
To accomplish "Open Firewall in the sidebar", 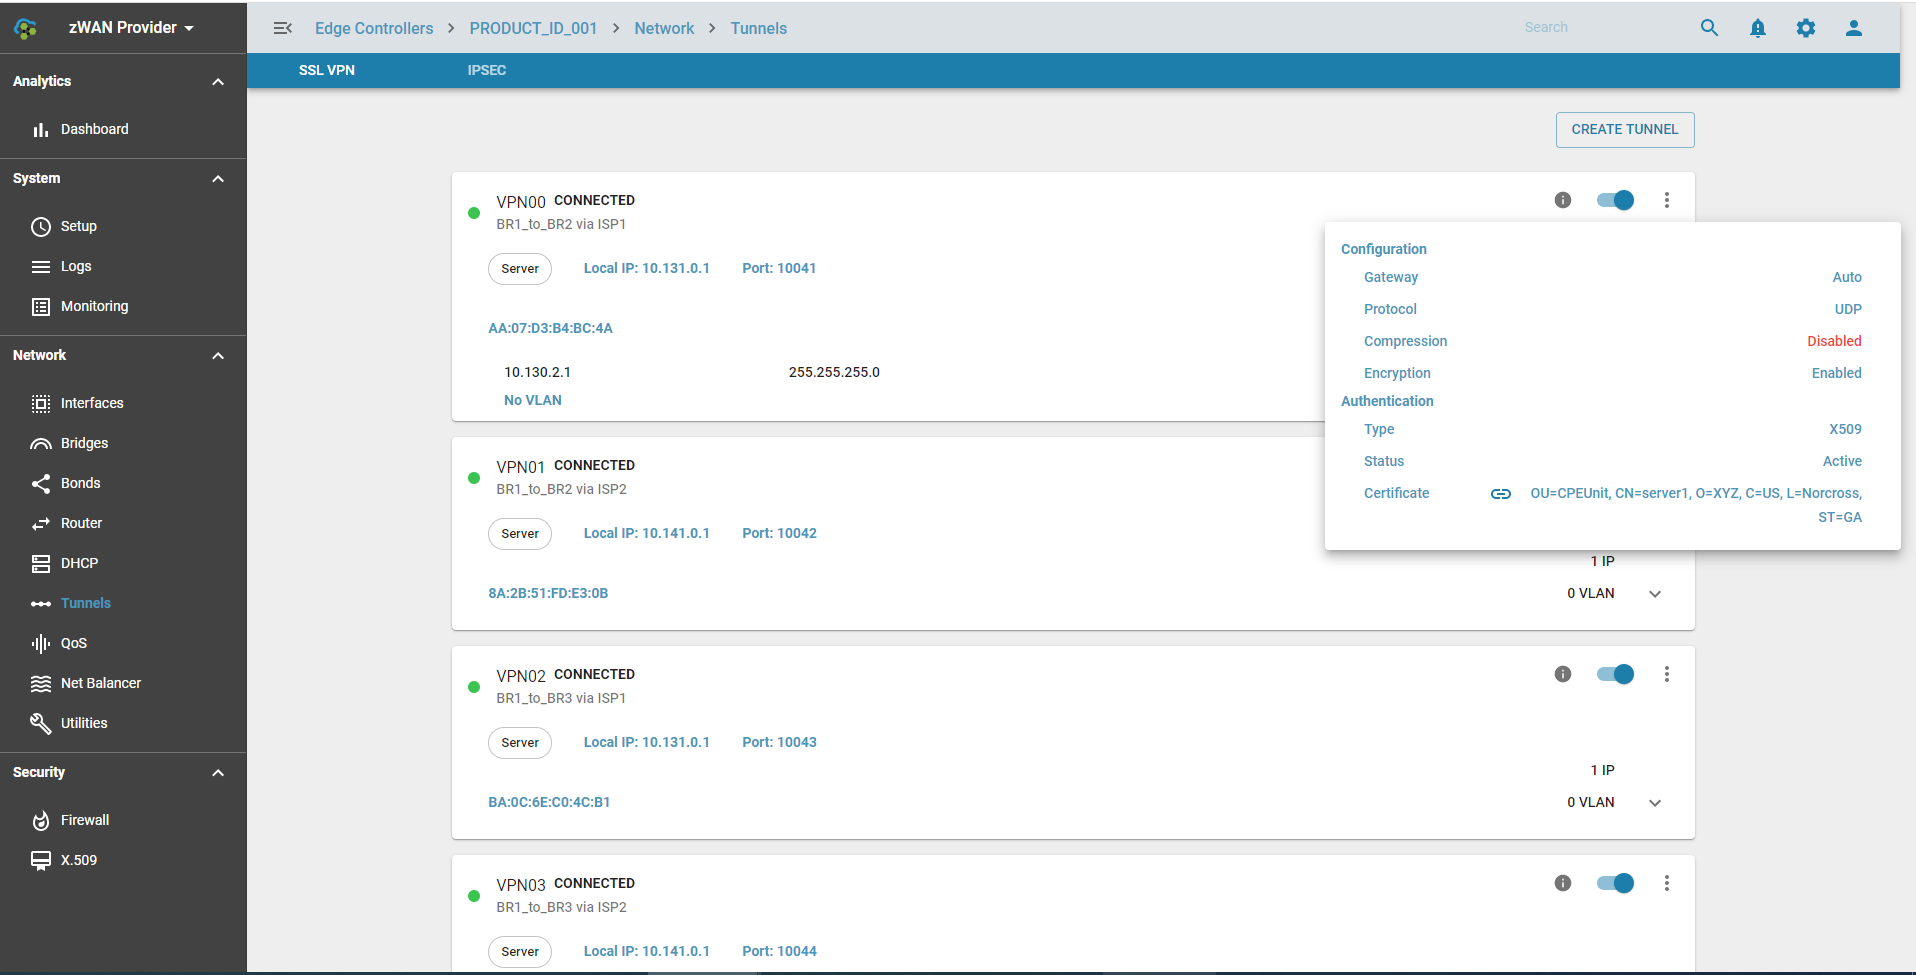I will tap(85, 820).
